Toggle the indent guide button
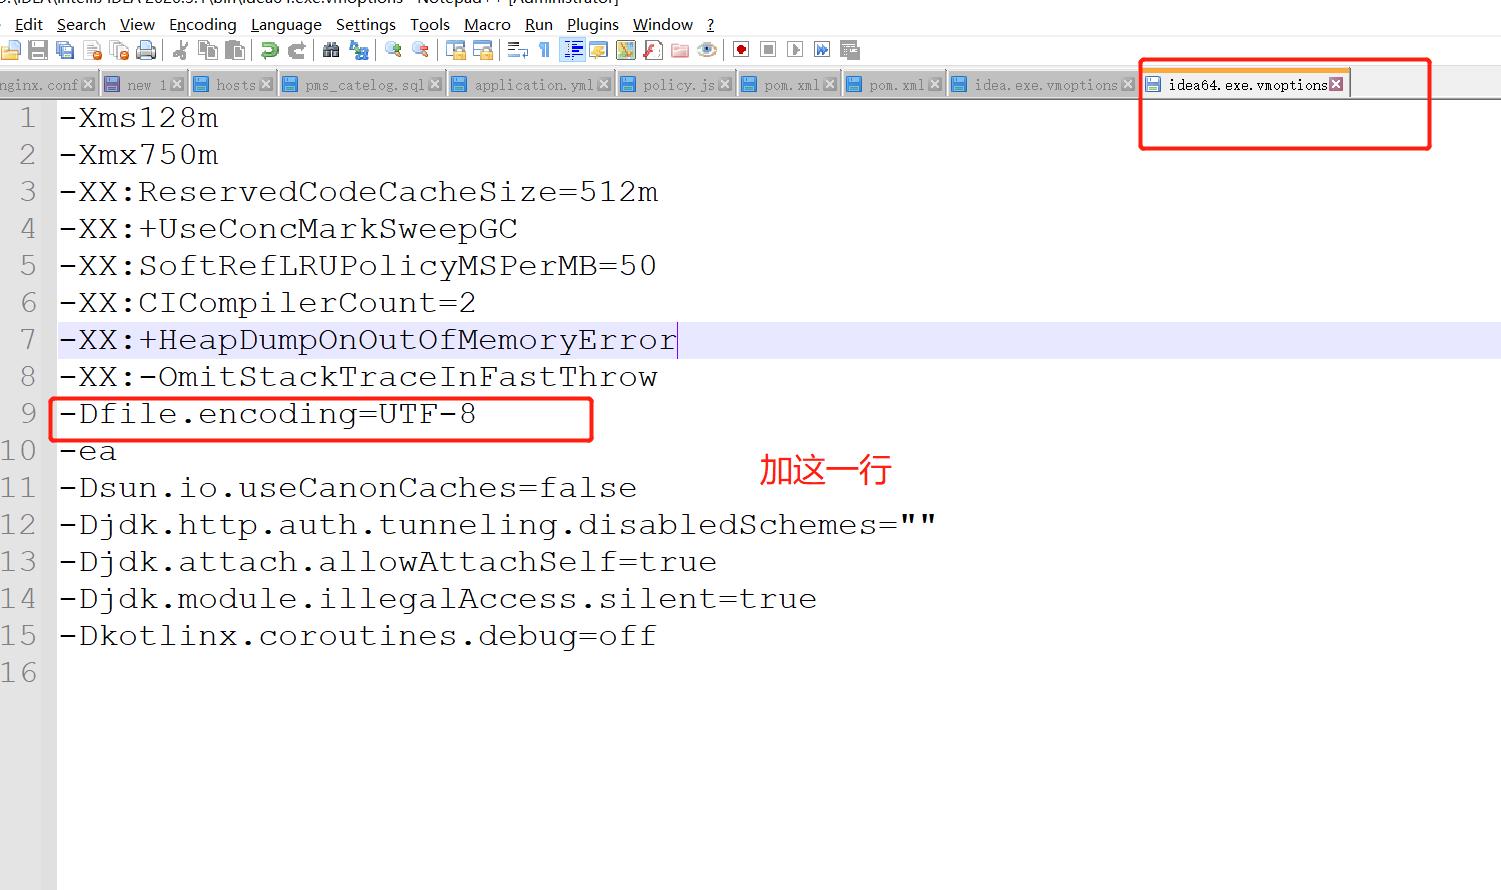The image size is (1501, 890). (x=573, y=50)
